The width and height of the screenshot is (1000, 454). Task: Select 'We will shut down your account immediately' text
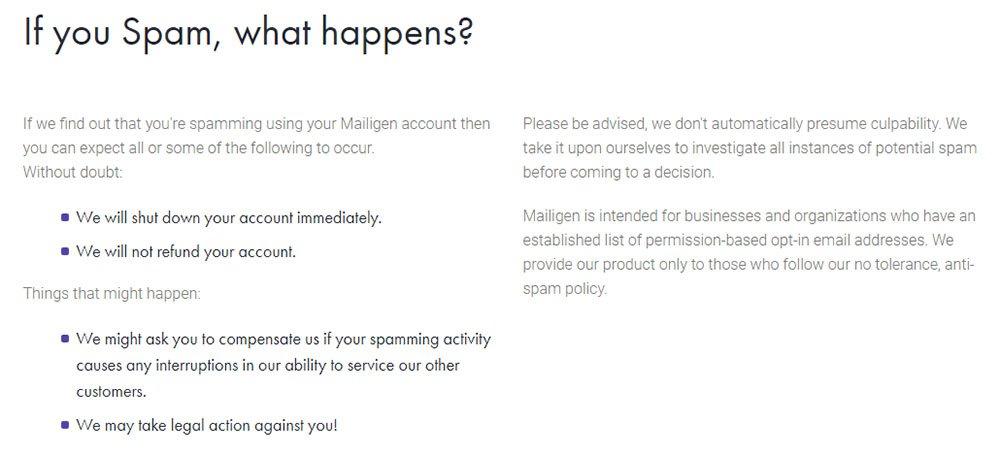point(229,217)
